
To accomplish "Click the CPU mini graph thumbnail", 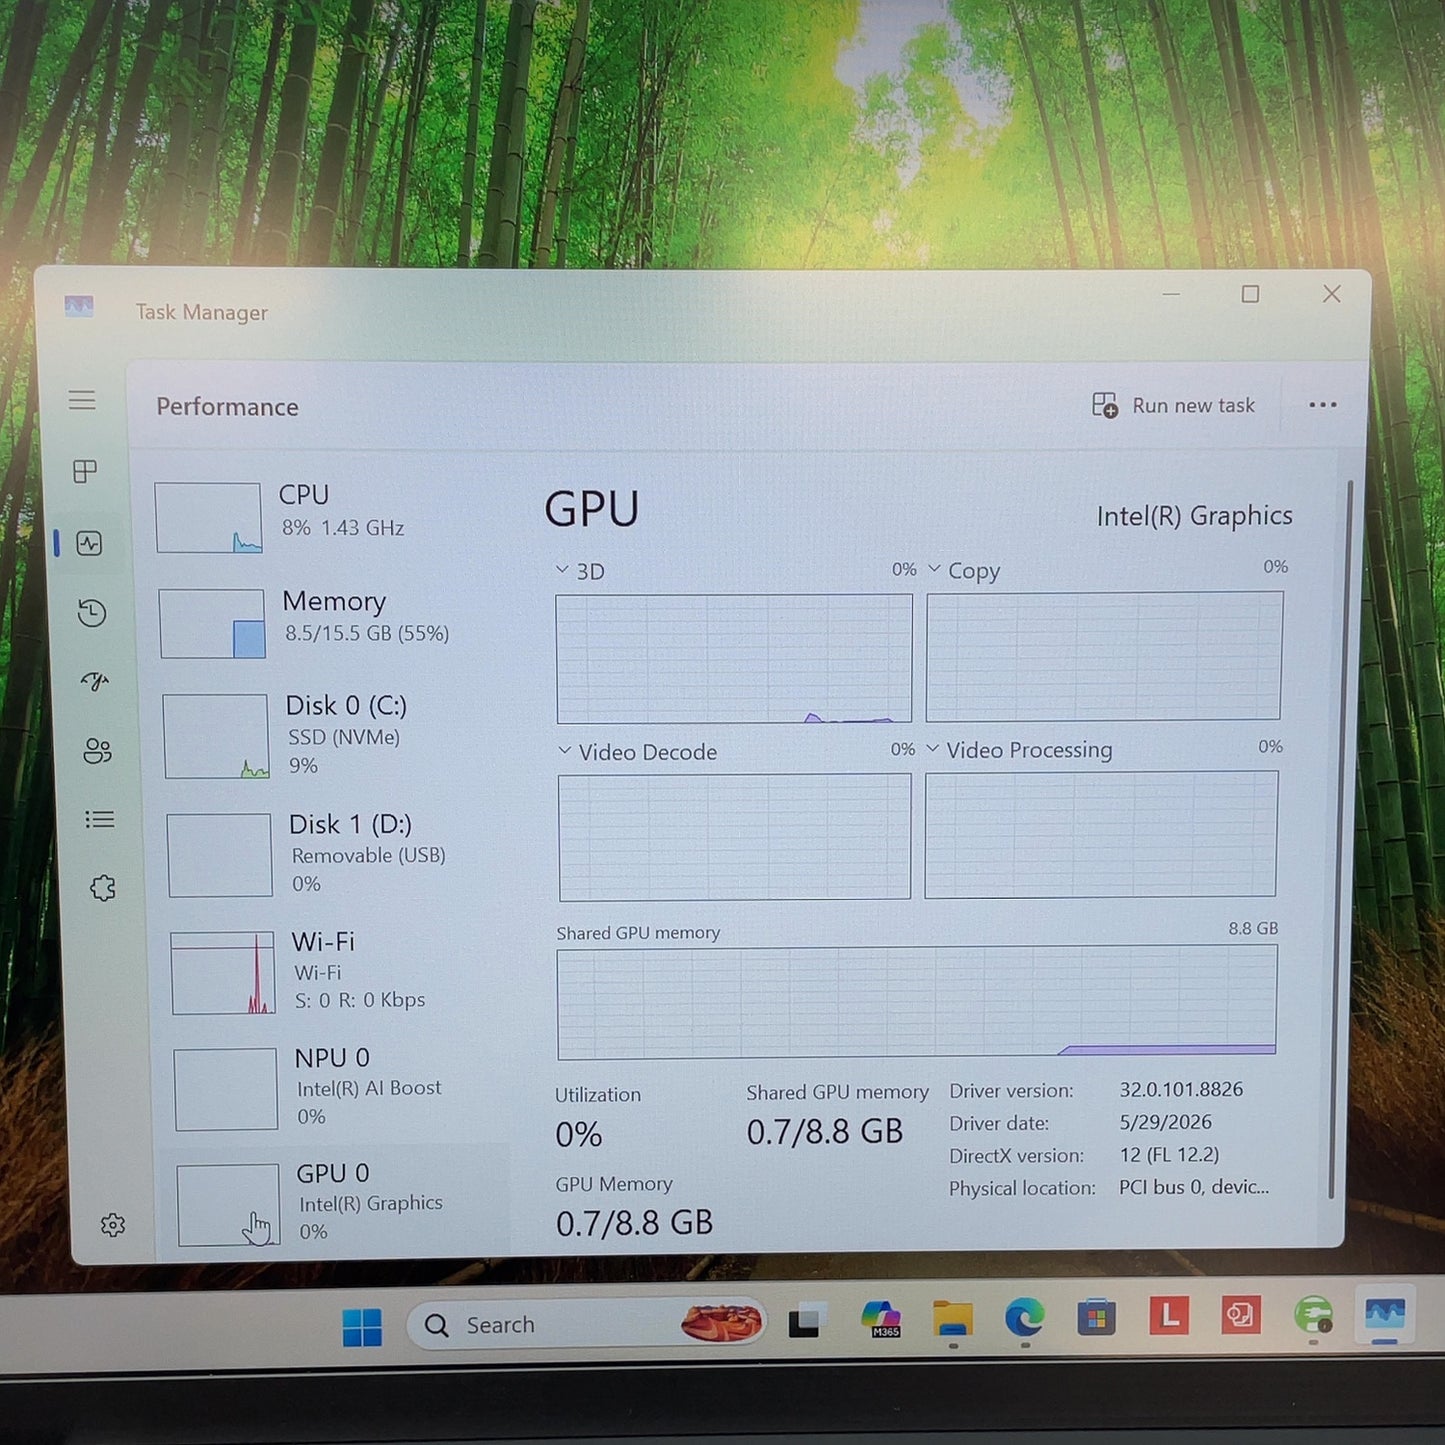I will click(x=208, y=517).
